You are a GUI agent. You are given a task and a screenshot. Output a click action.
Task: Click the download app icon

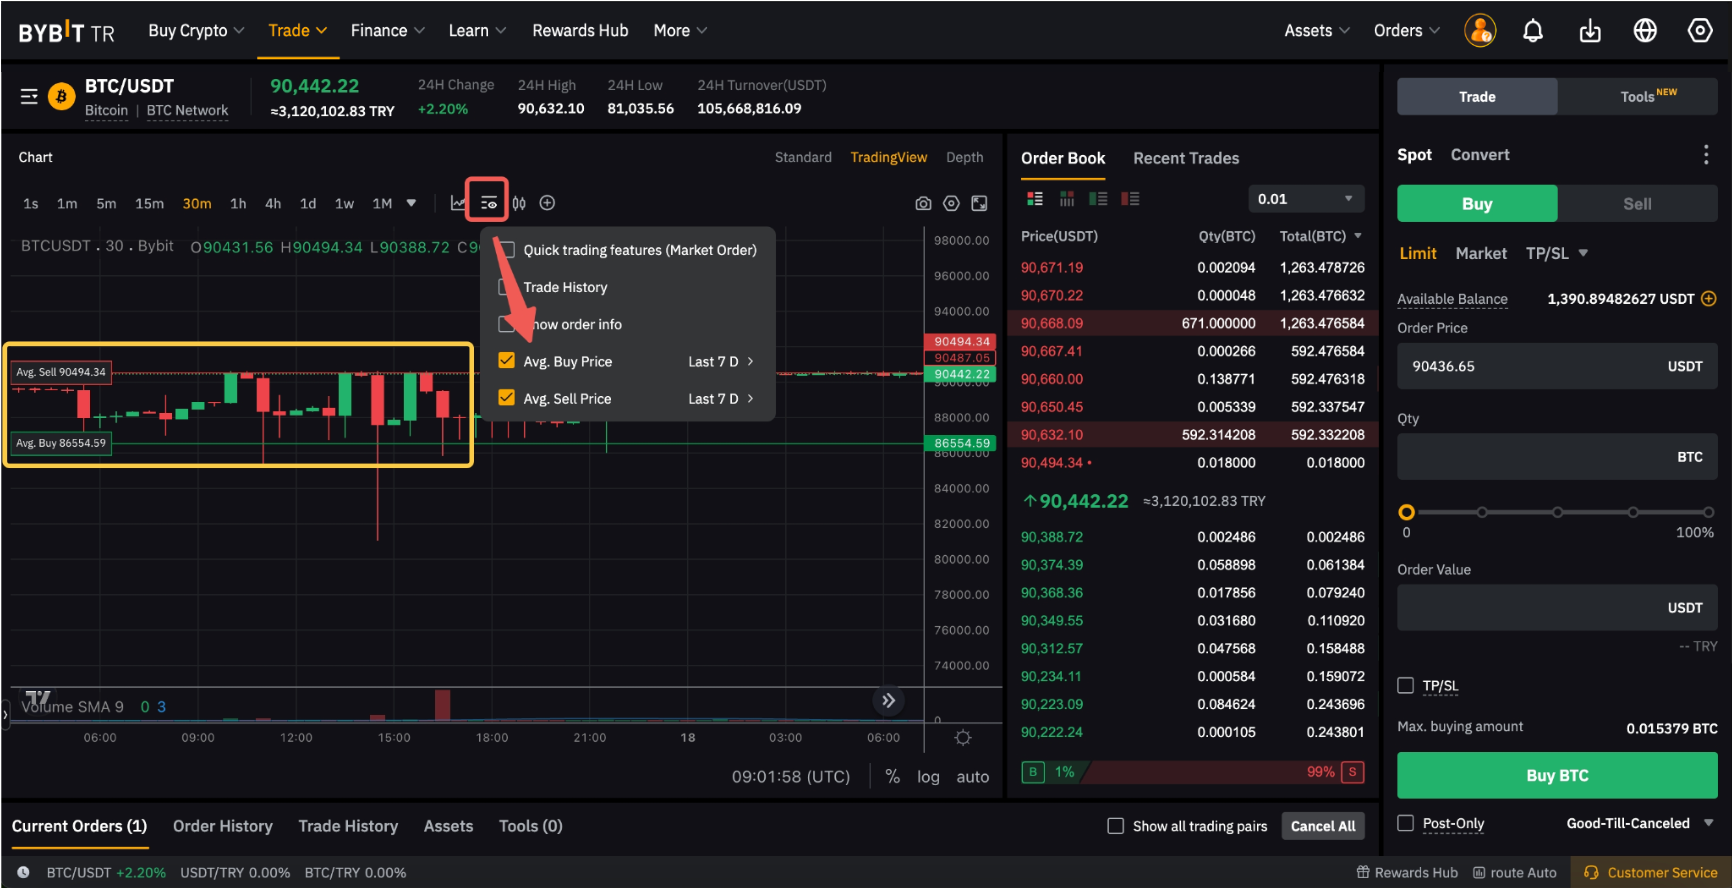coord(1589,31)
